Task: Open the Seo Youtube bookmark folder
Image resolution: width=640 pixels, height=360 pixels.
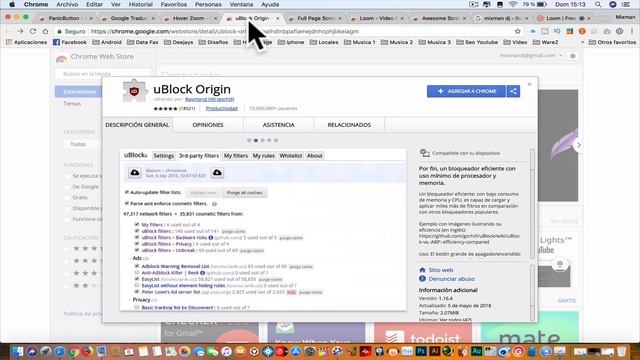Action: (477, 42)
